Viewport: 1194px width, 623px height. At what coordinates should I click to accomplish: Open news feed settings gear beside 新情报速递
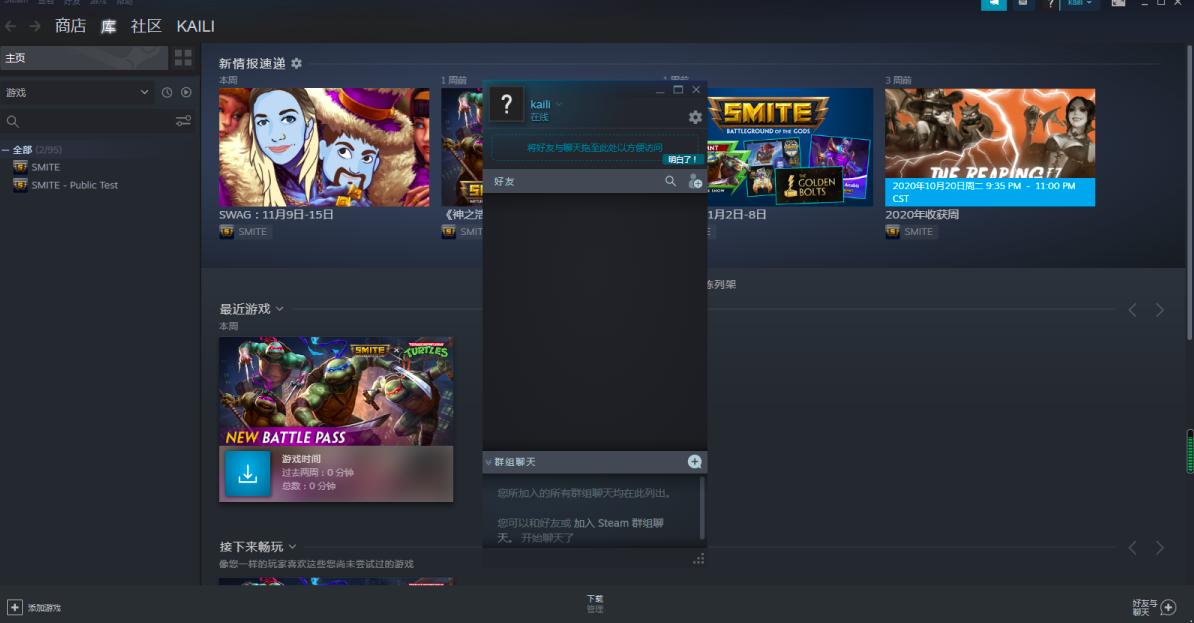click(297, 63)
